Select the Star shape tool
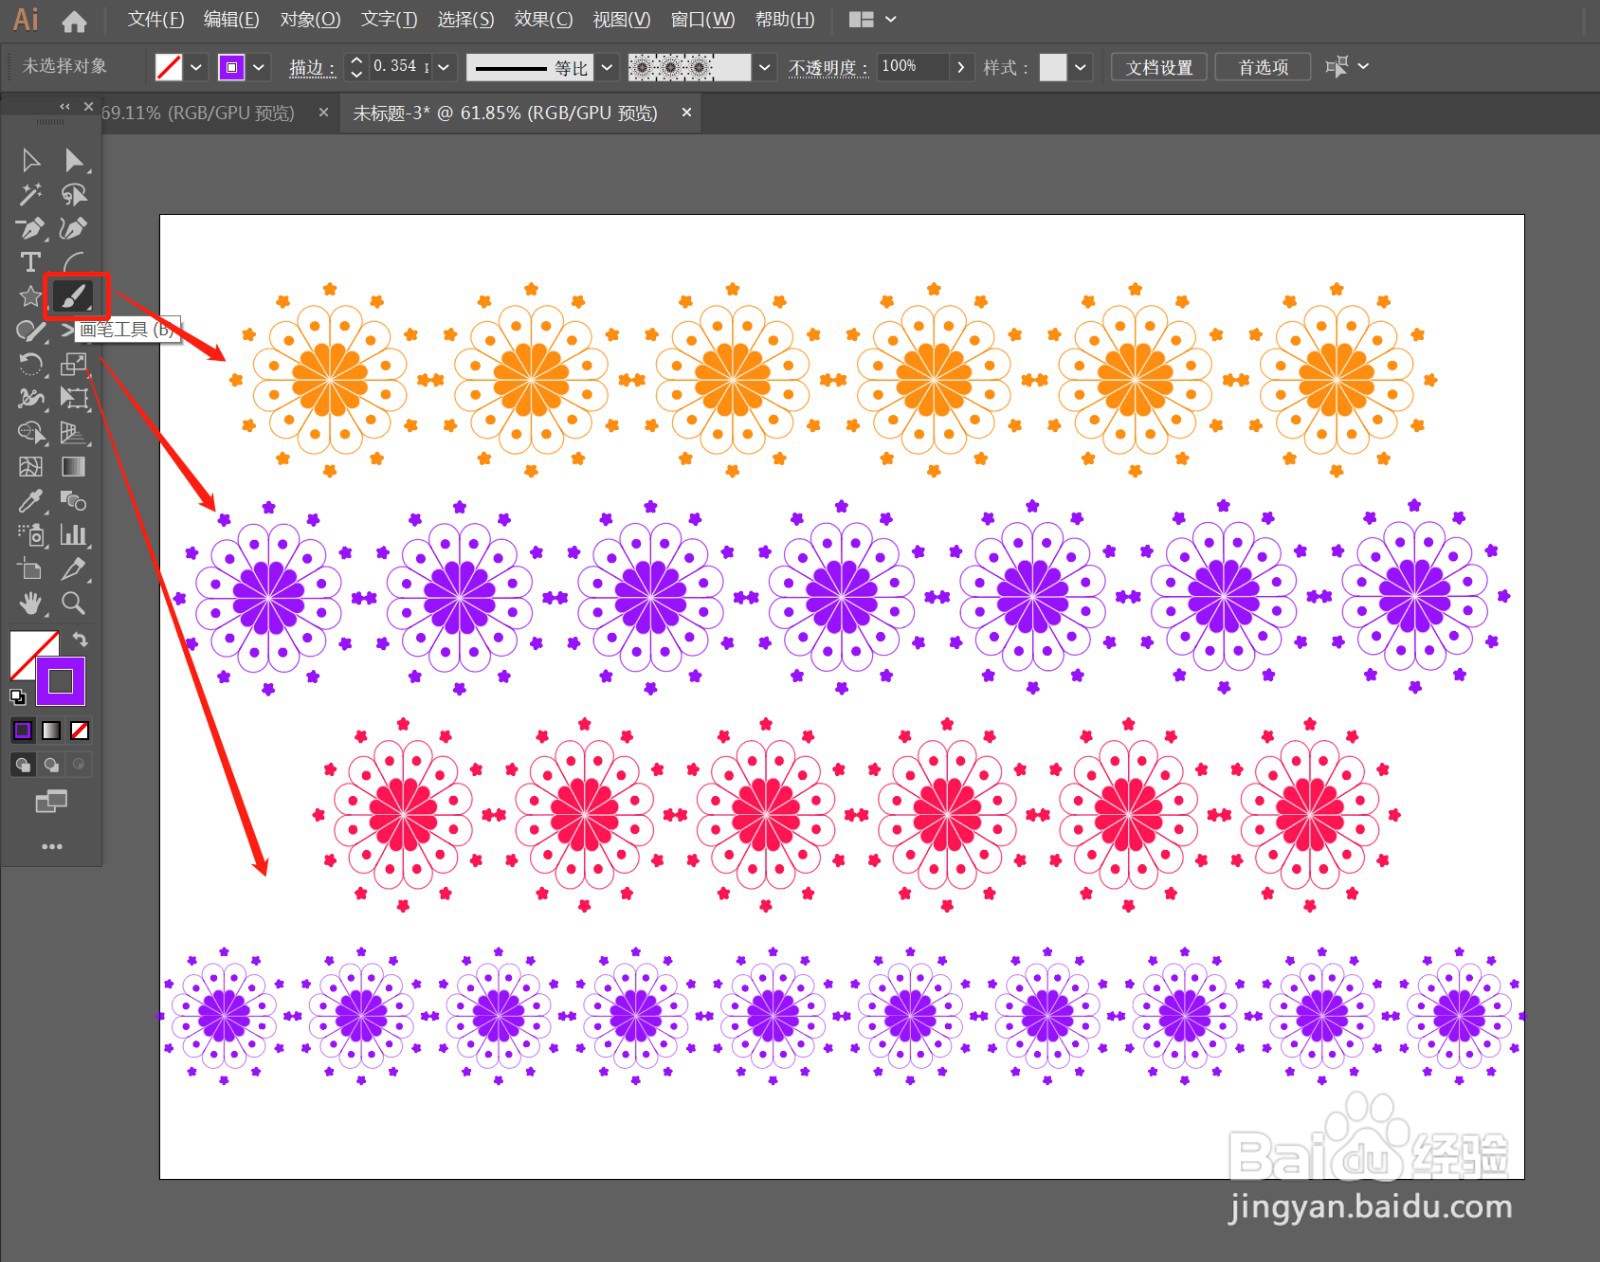The image size is (1600, 1262). click(30, 296)
